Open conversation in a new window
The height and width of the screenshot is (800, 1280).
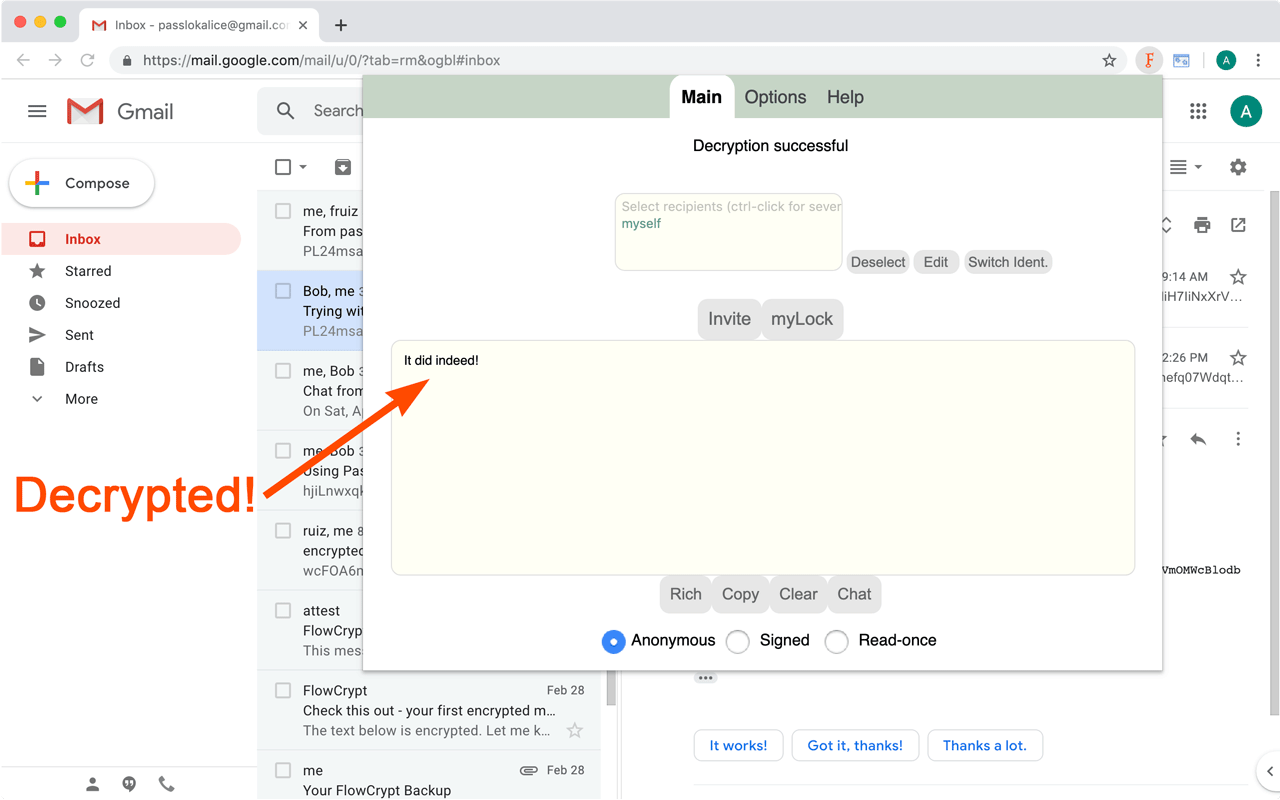[1238, 225]
